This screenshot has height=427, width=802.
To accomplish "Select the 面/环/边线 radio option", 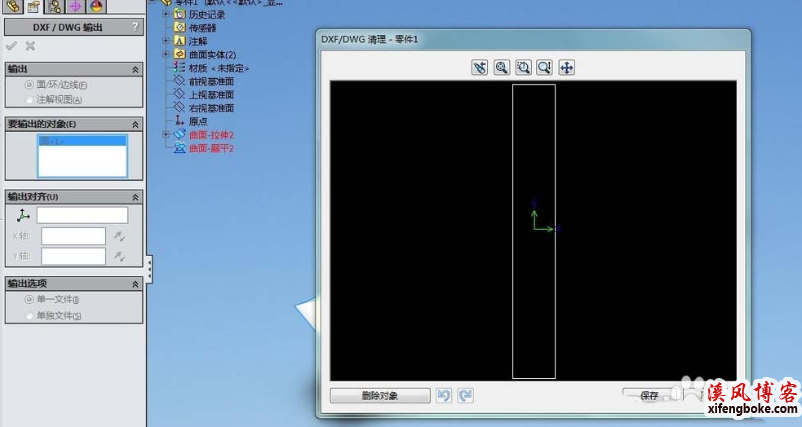I will point(29,85).
